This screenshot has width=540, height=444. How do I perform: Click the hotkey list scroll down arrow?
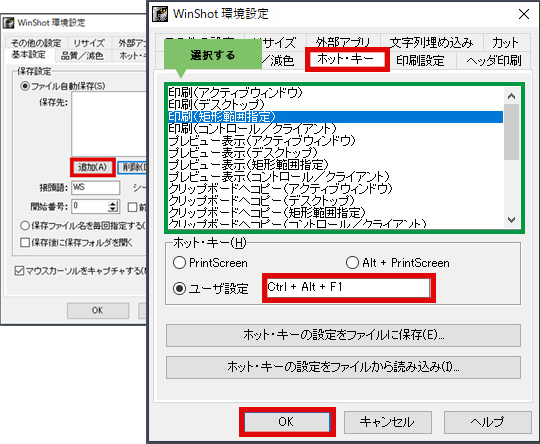pyautogui.click(x=511, y=219)
